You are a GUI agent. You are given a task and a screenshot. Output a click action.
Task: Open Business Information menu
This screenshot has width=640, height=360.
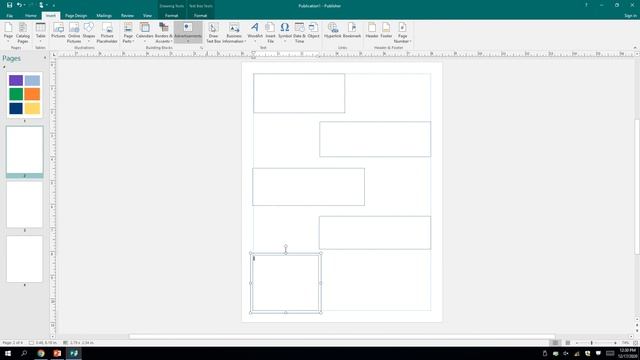tap(234, 33)
